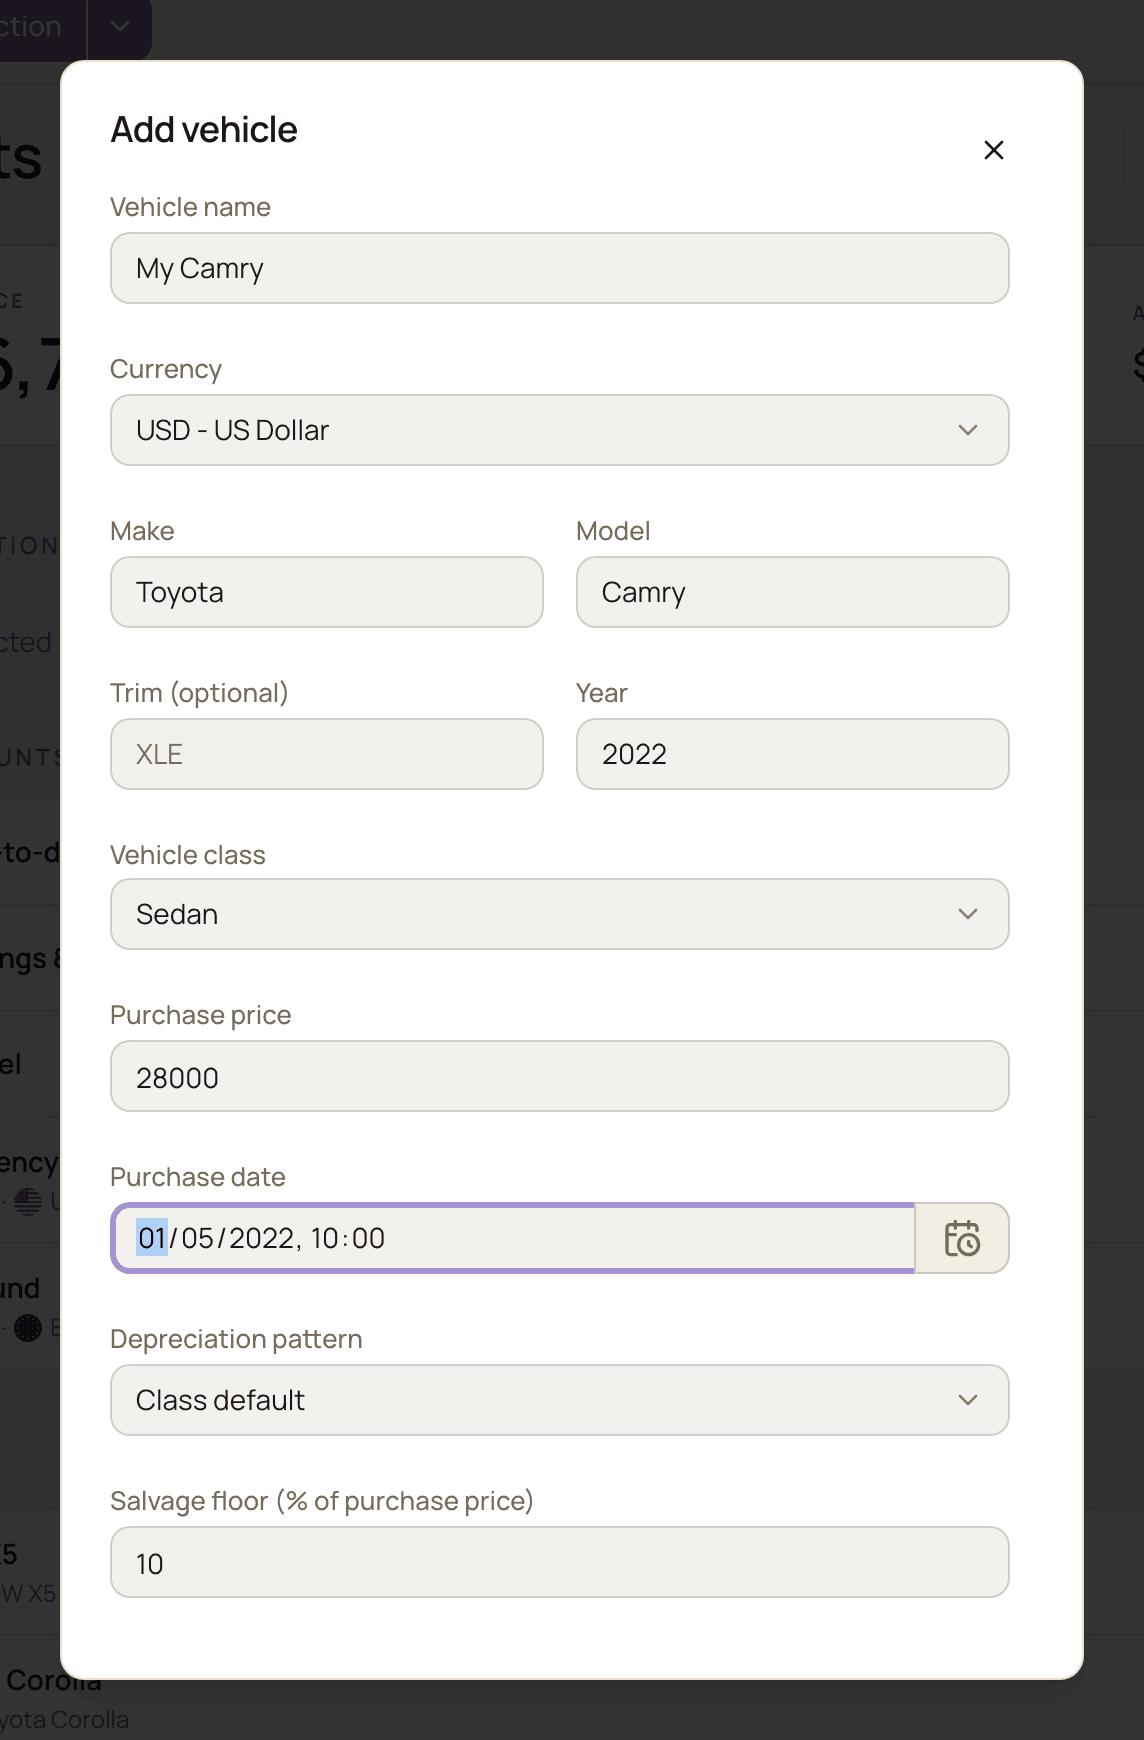Click the Vehicle name field

click(x=560, y=268)
